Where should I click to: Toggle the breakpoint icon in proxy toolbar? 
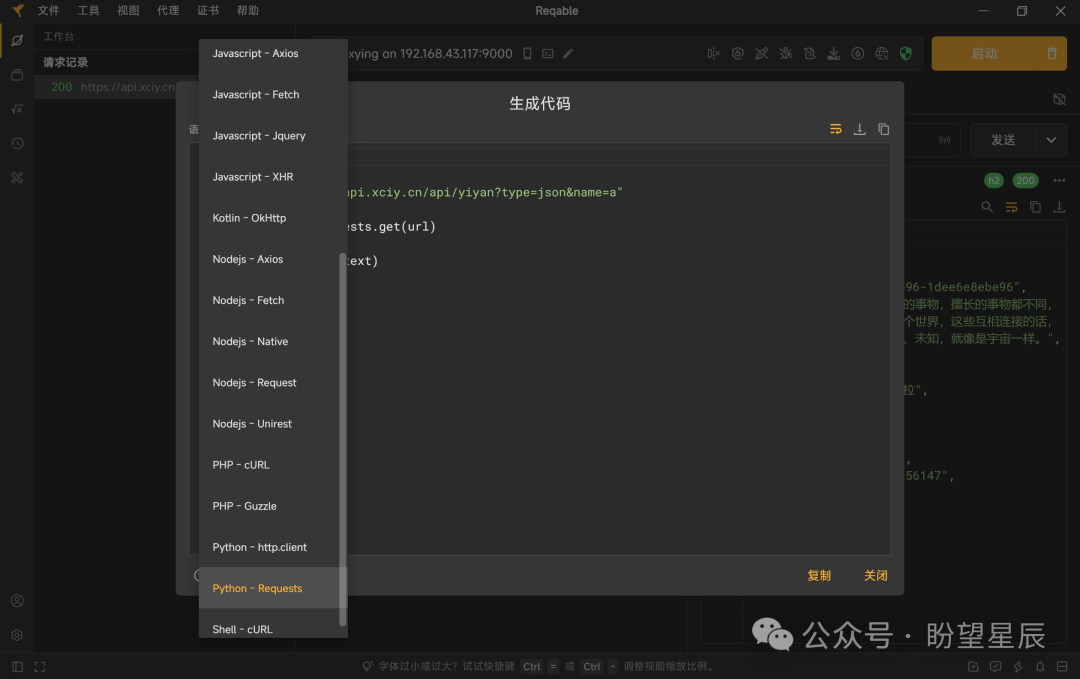coord(714,54)
